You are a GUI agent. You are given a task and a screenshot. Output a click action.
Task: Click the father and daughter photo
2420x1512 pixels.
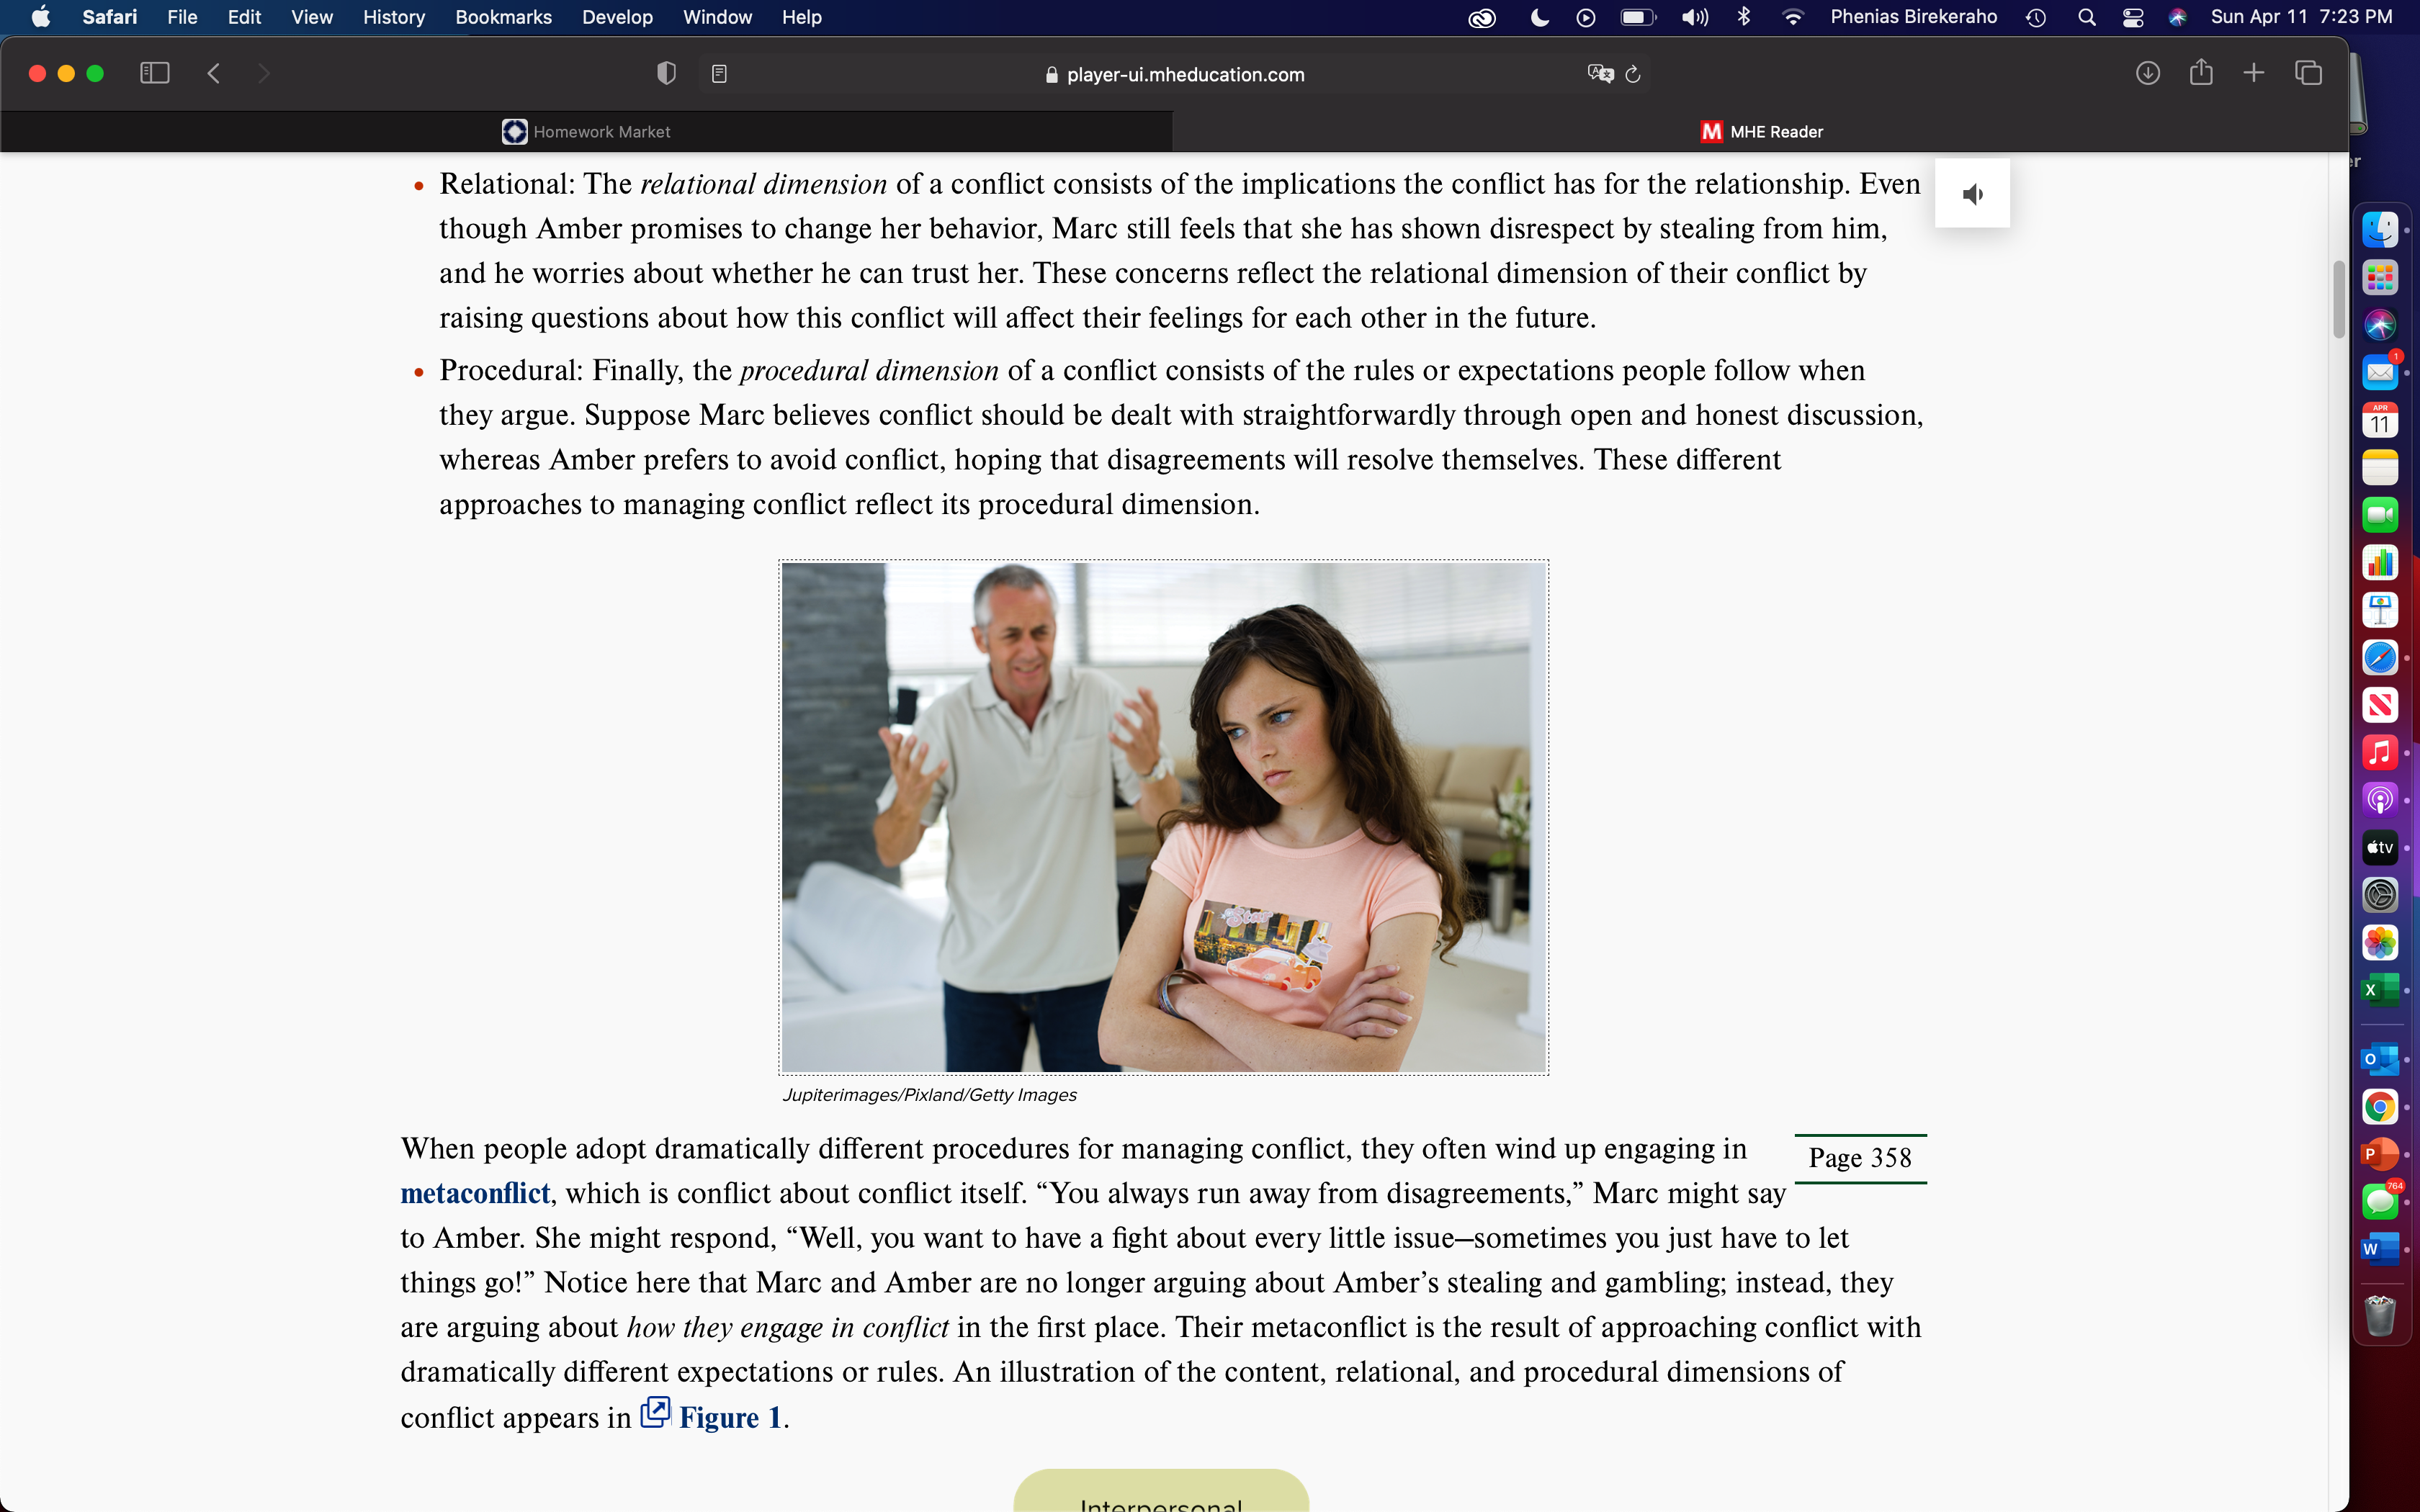click(x=1164, y=817)
